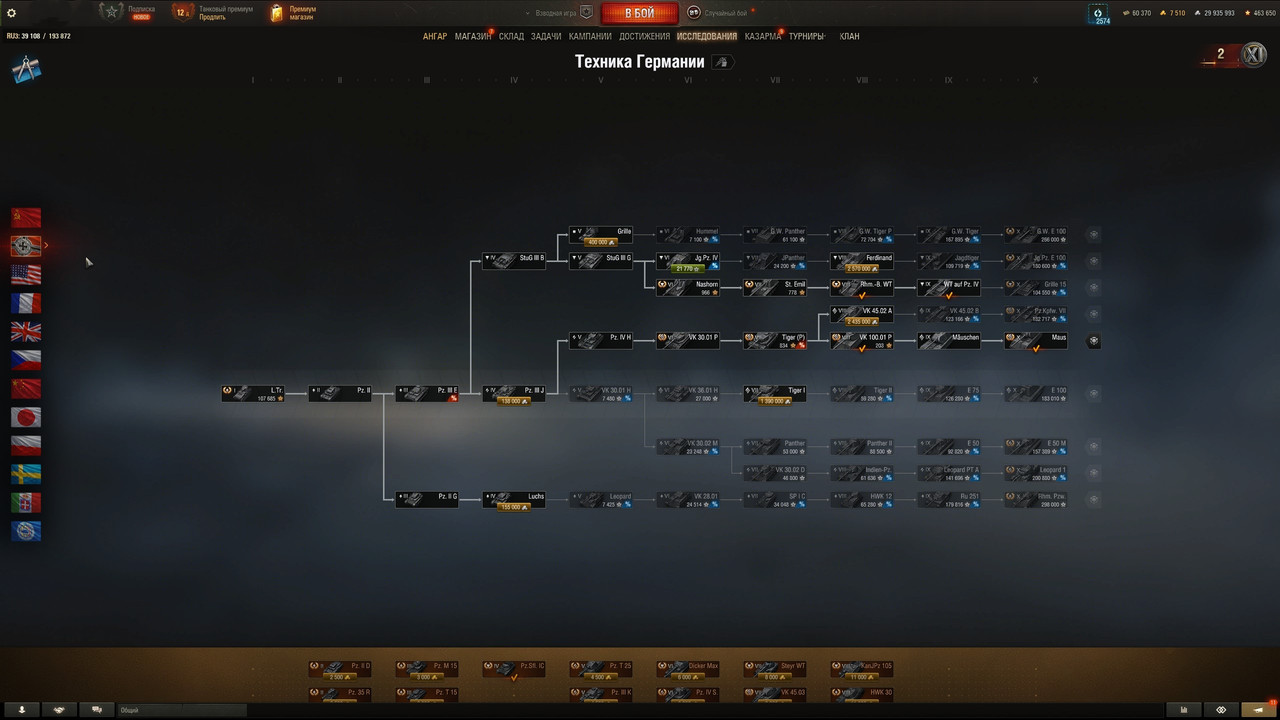Click the 463 650 free experience balance
This screenshot has width=1280, height=720.
point(1260,13)
